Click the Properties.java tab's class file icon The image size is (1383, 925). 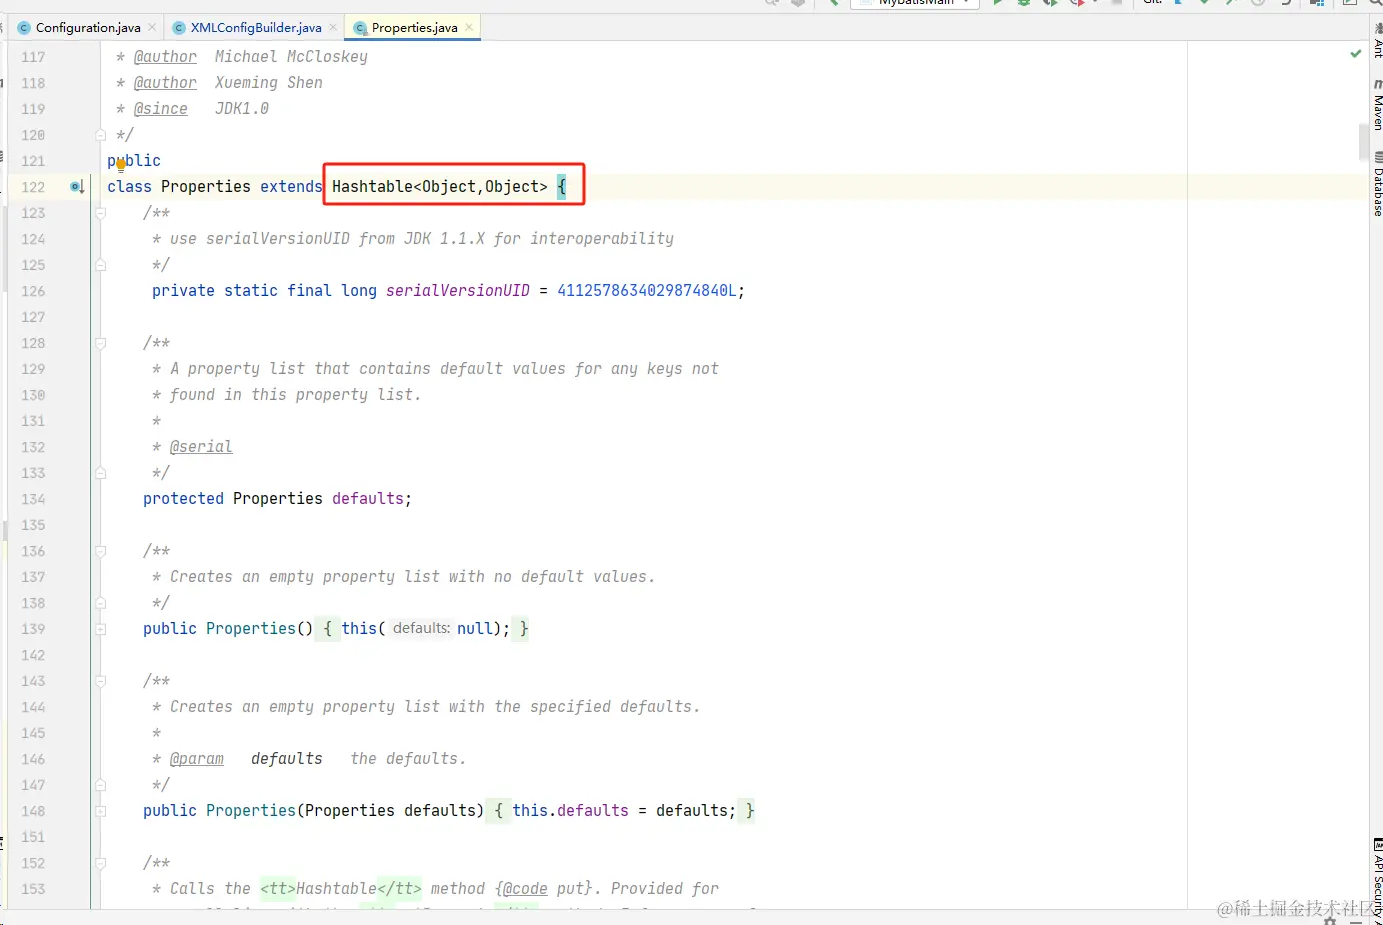(x=360, y=28)
